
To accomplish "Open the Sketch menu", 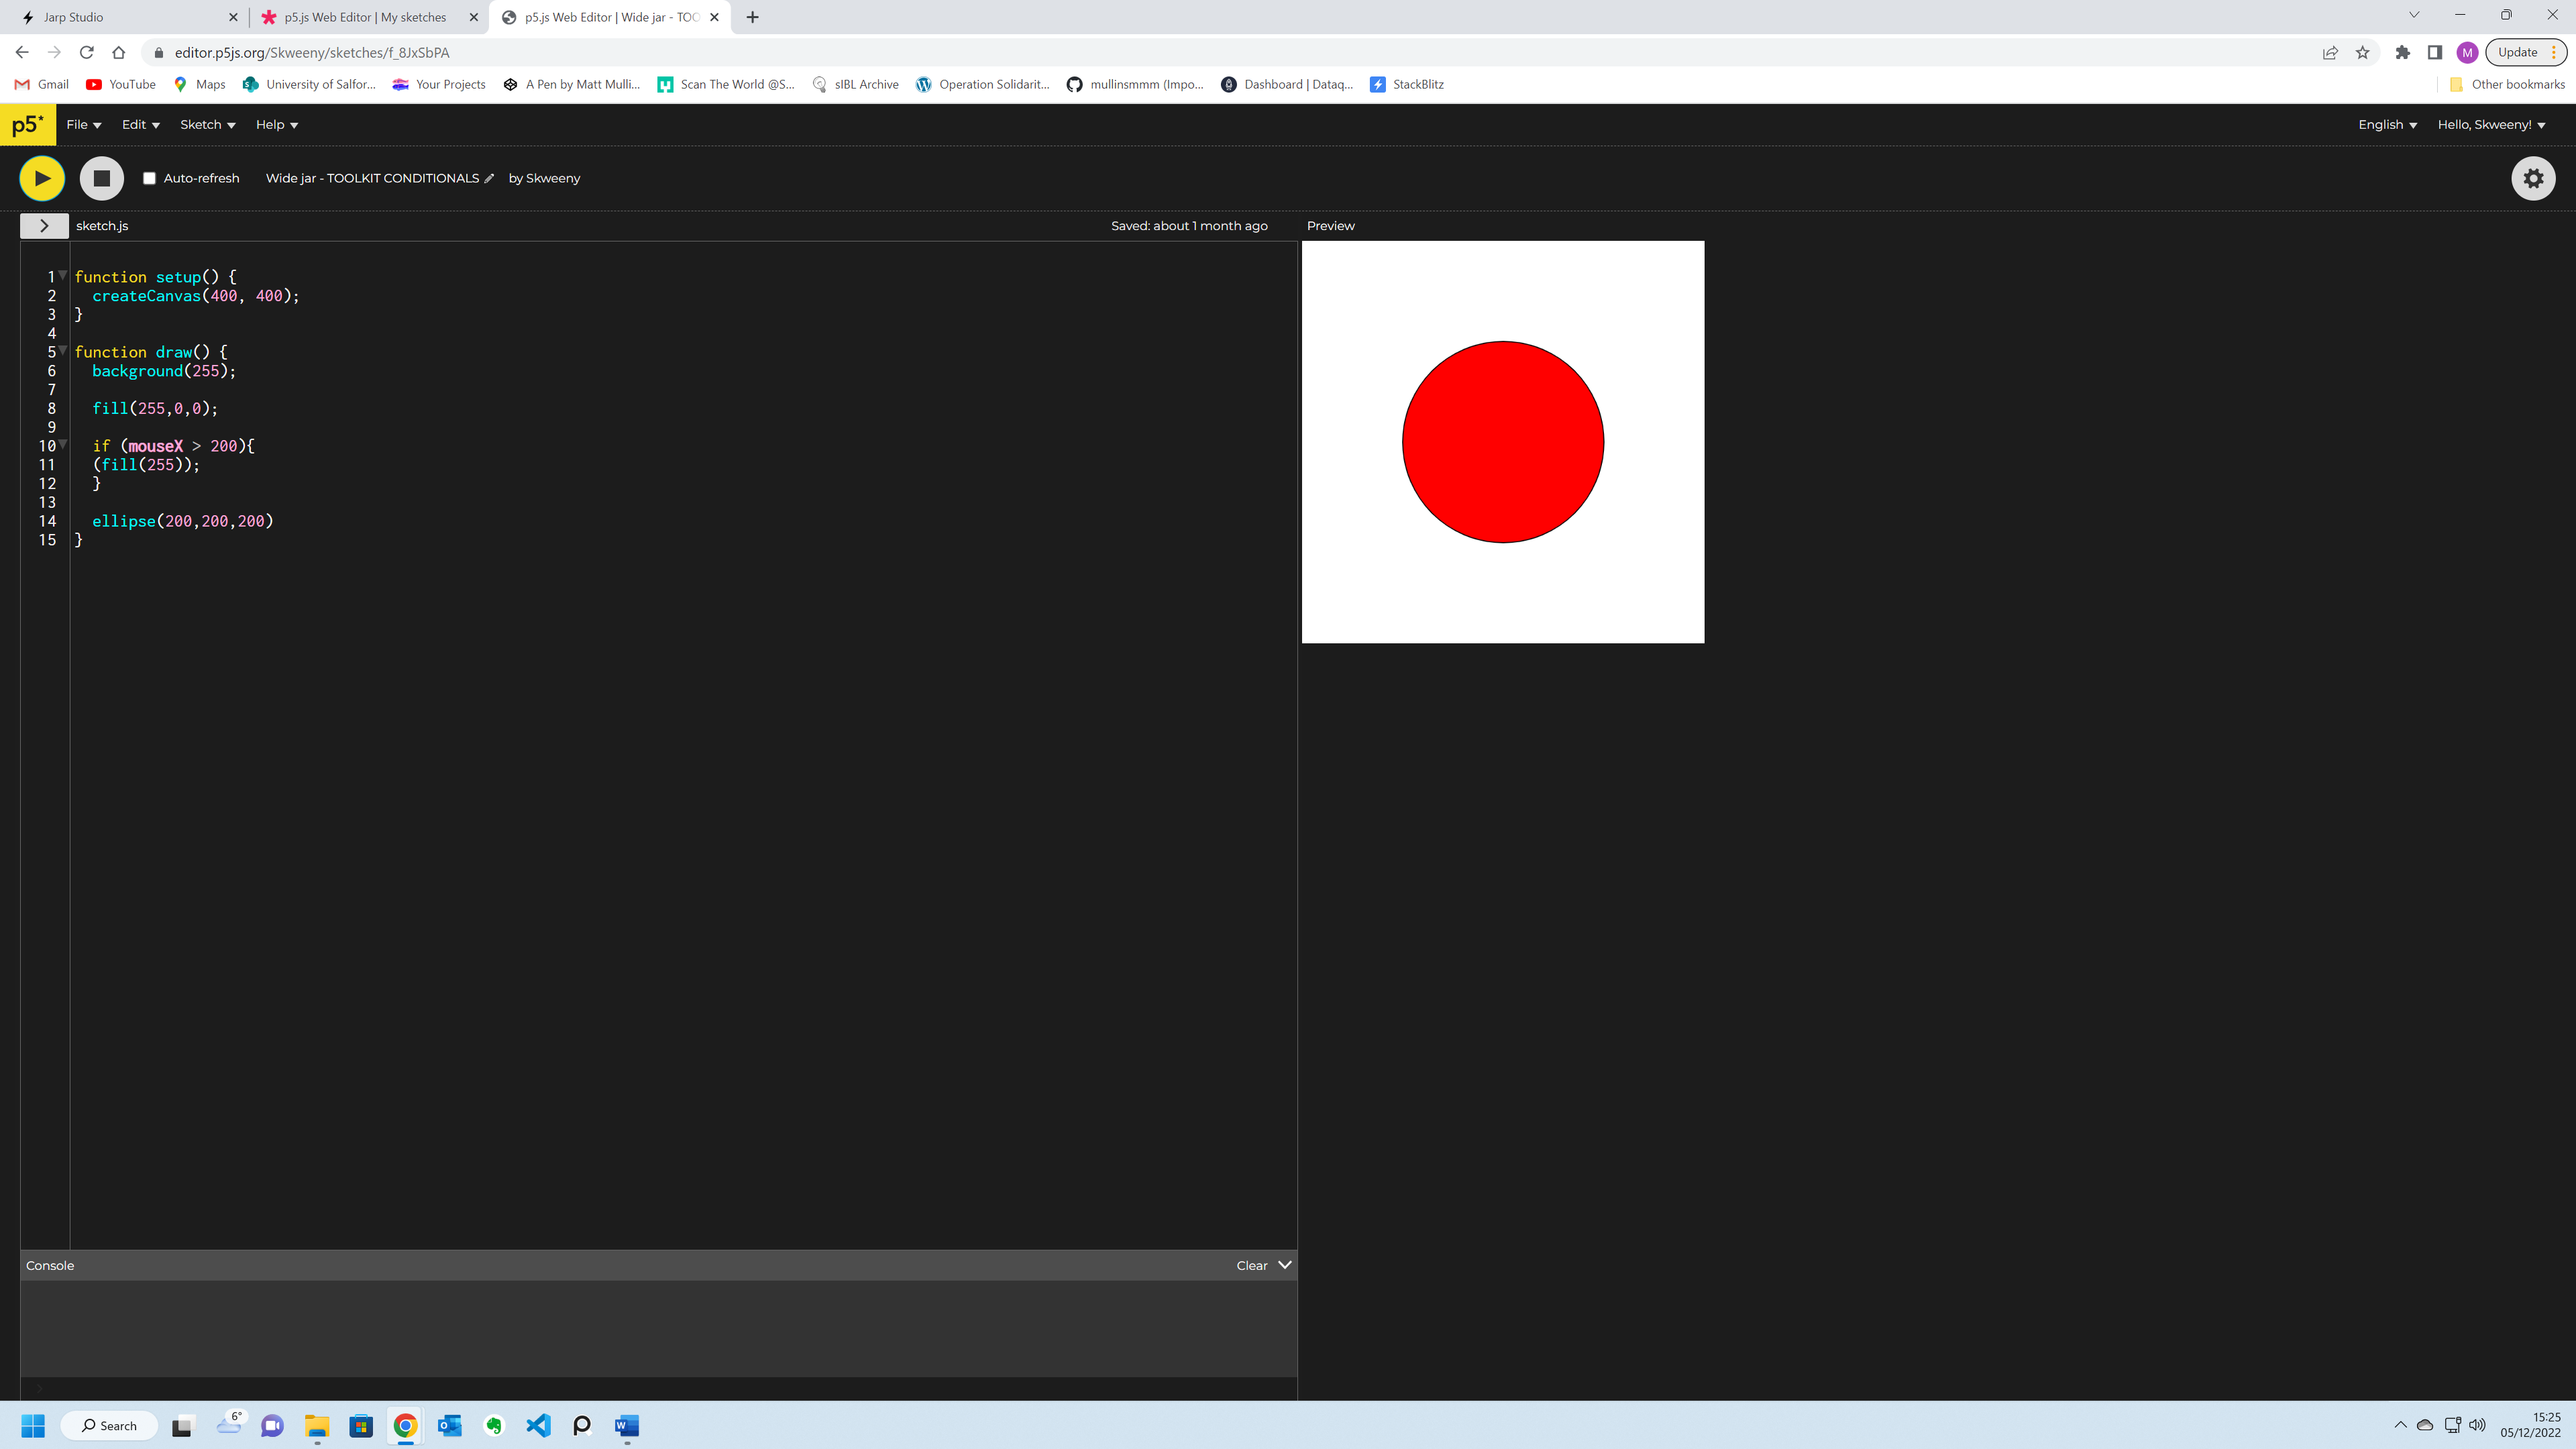I will point(207,125).
